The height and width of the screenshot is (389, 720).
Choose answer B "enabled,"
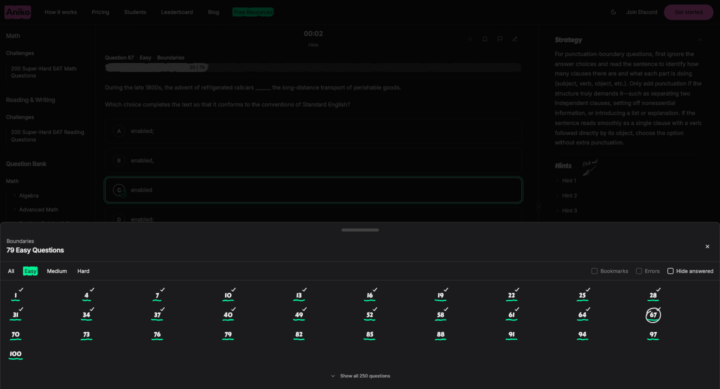(313, 161)
